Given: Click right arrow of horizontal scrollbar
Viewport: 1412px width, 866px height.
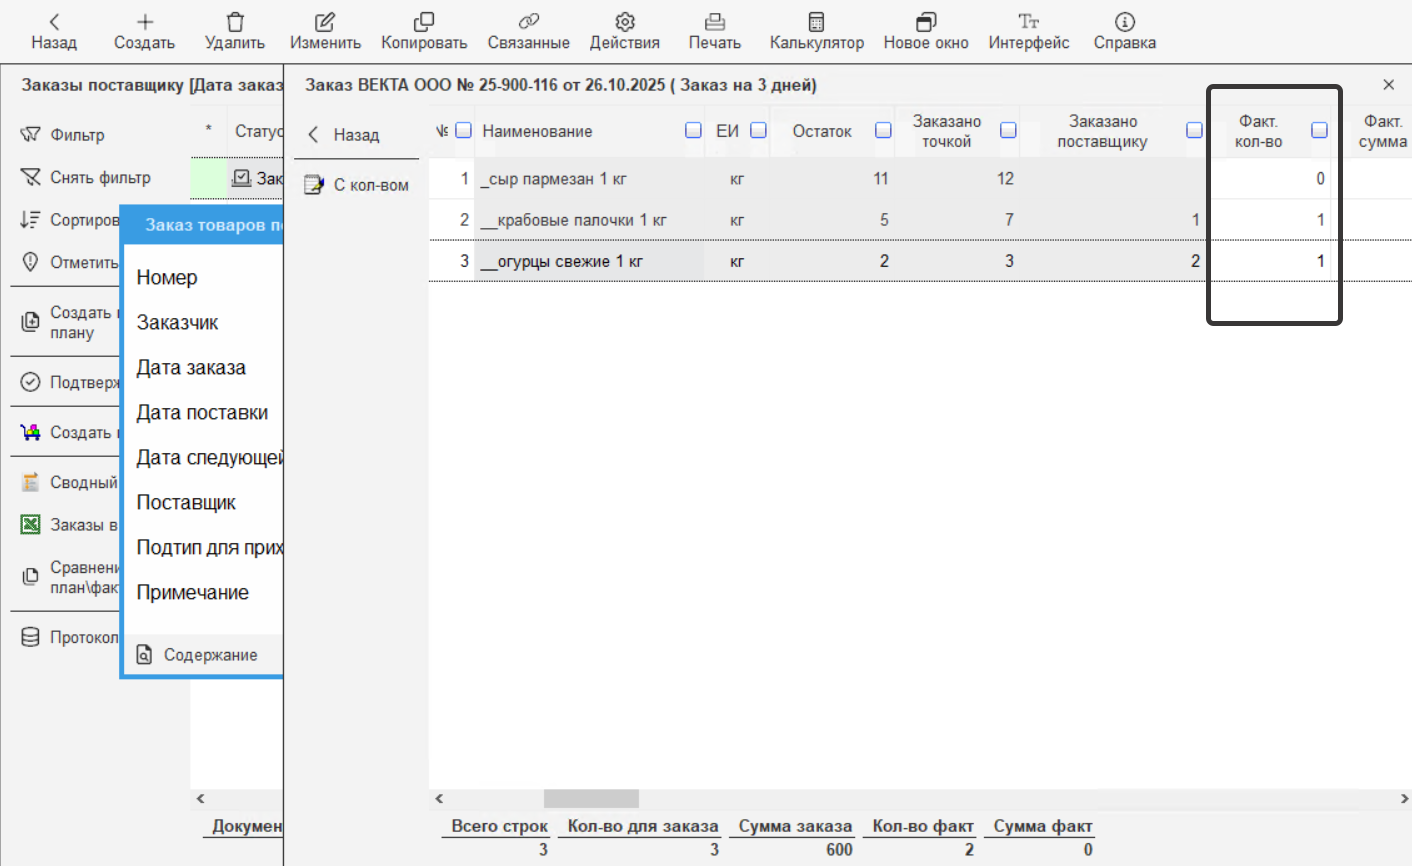Looking at the screenshot, I should coord(1404,799).
